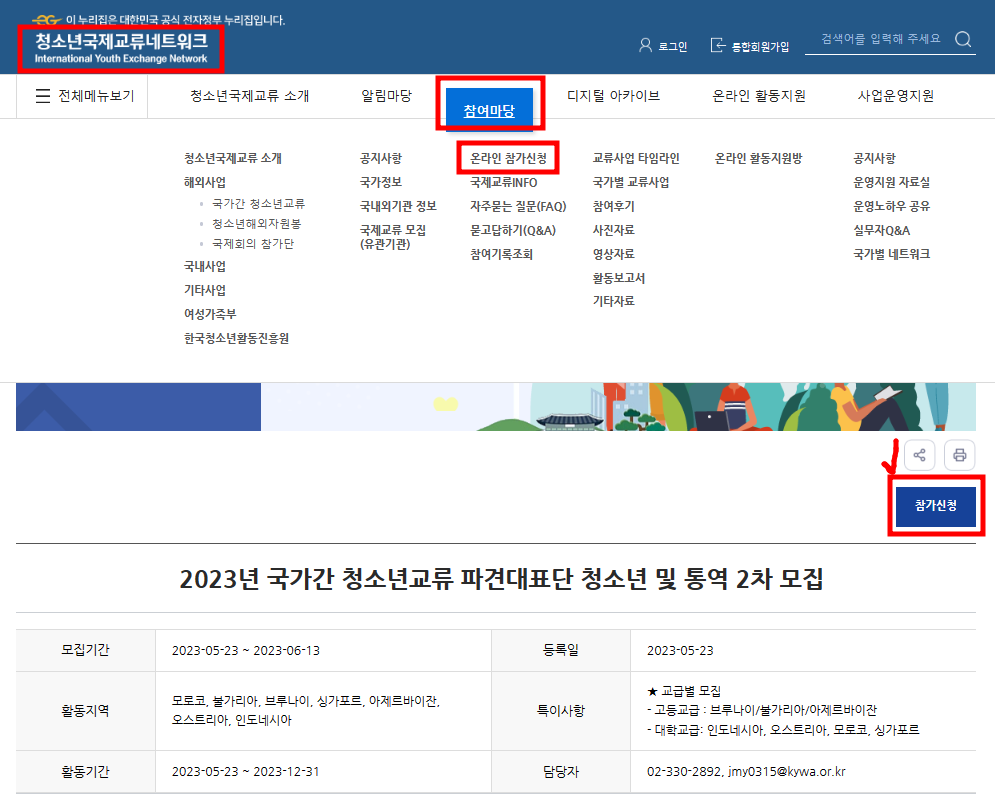Open the 청소년국제교류 소개 top menu
The image size is (995, 804).
[249, 96]
